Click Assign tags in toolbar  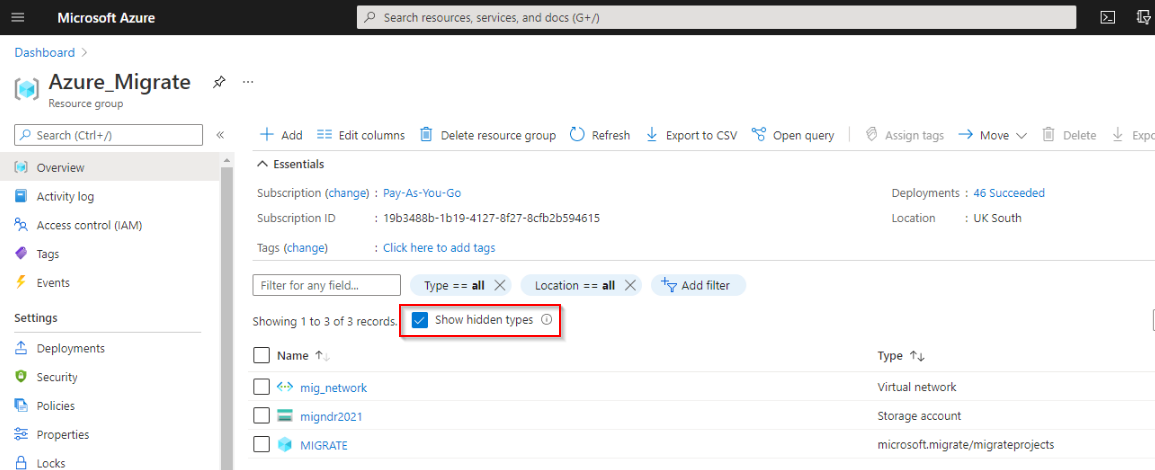pyautogui.click(x=905, y=135)
